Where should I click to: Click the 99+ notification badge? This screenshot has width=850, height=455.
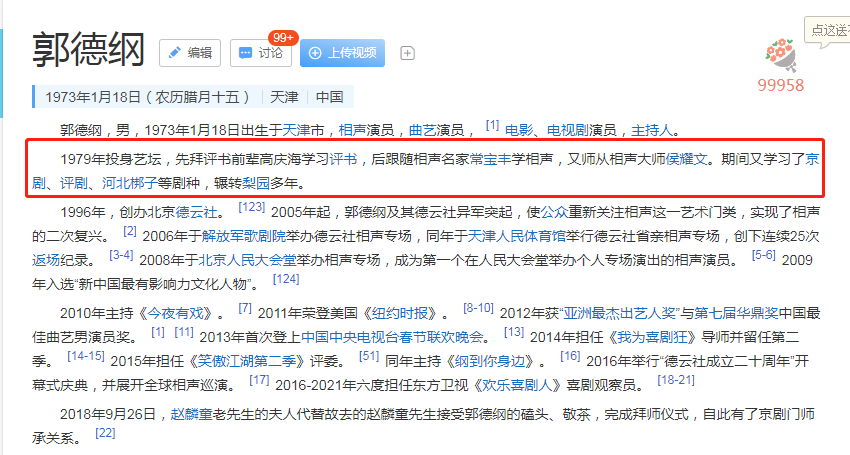click(283, 37)
